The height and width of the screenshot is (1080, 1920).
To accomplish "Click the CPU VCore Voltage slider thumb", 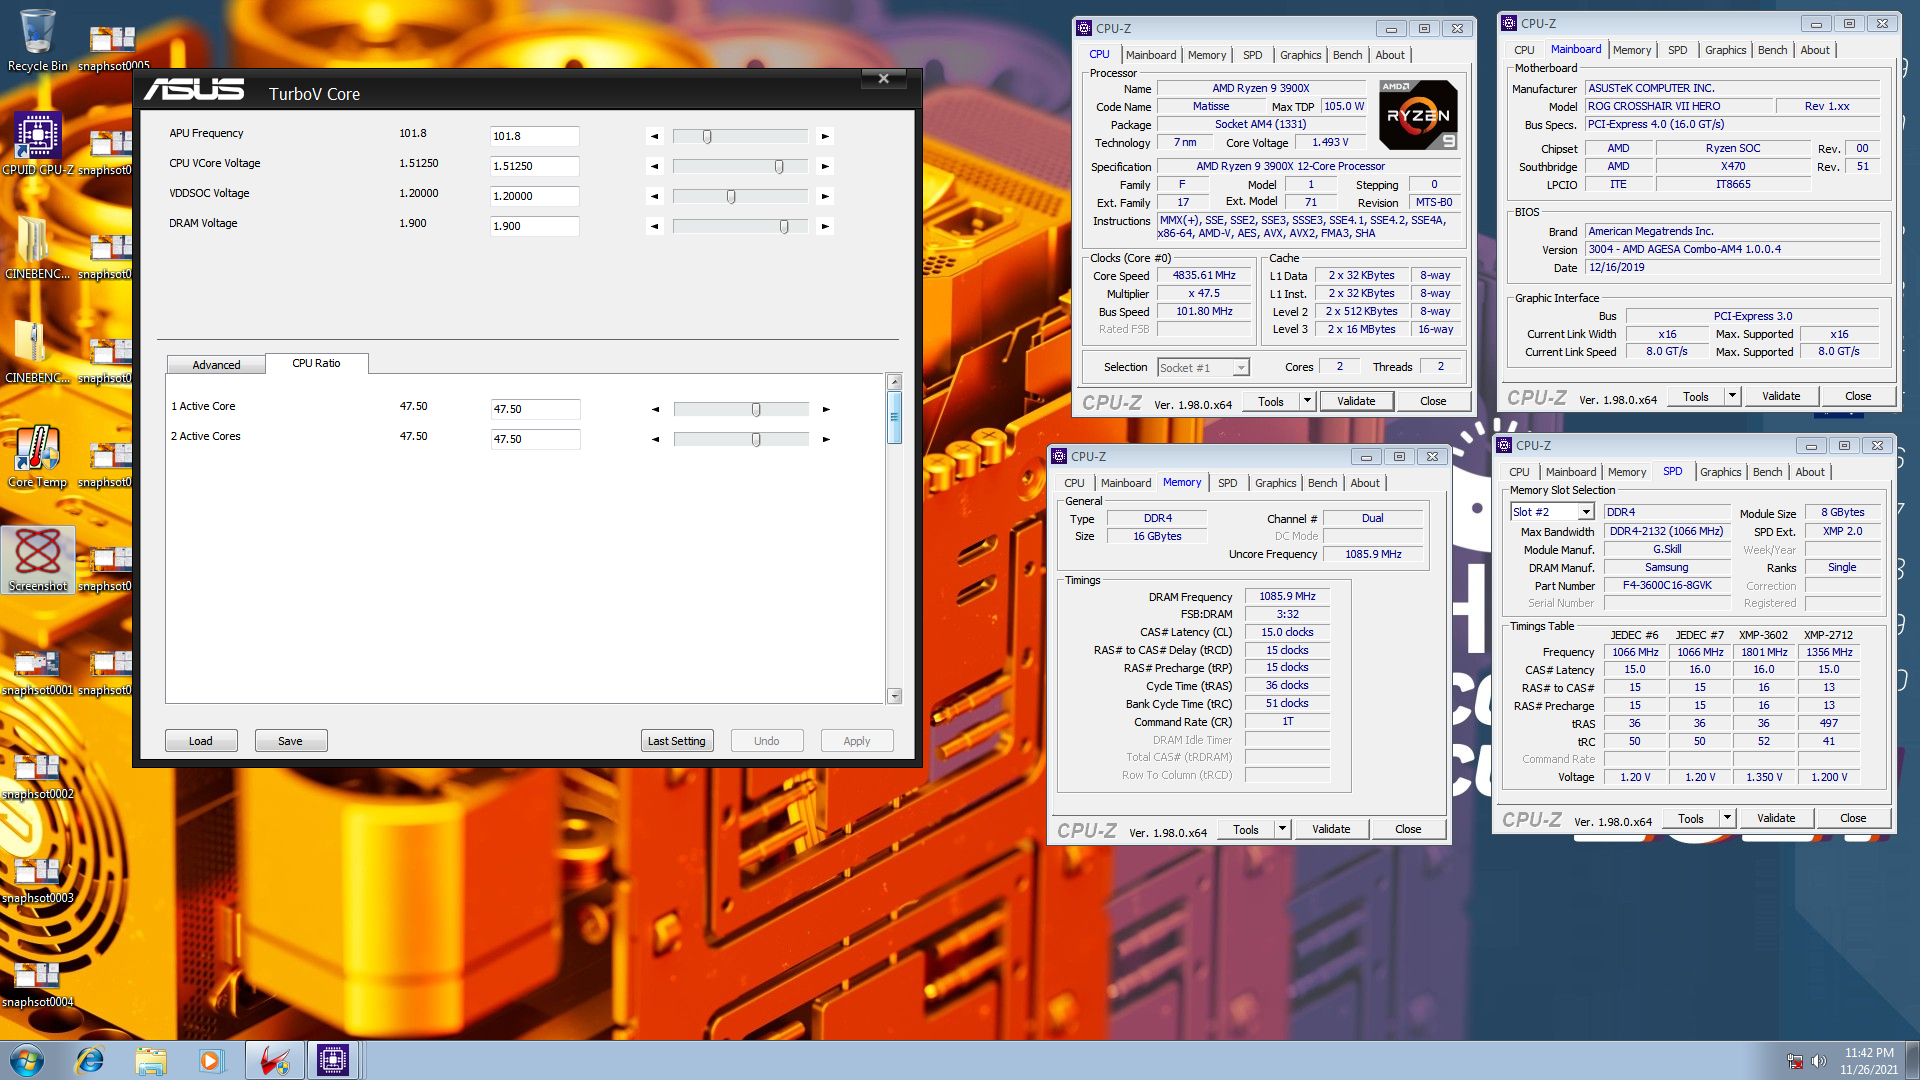I will 779,166.
